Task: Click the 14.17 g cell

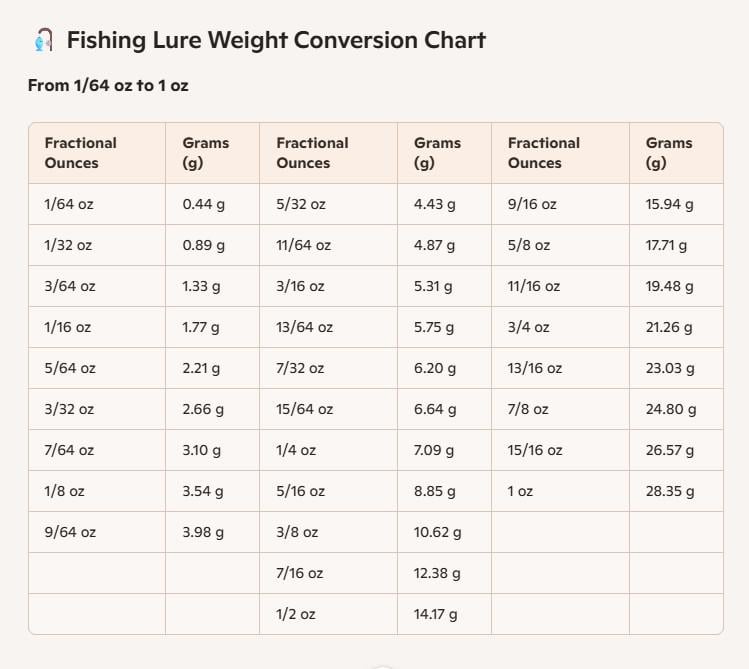Action: point(437,614)
